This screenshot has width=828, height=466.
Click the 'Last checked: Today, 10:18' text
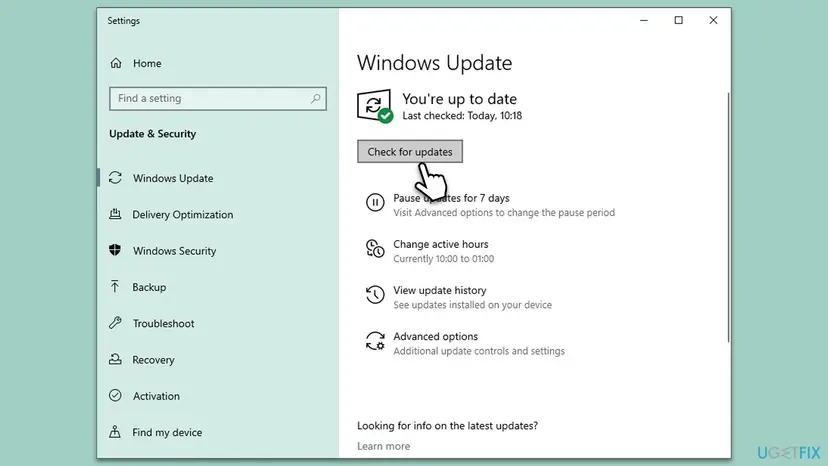tap(462, 116)
